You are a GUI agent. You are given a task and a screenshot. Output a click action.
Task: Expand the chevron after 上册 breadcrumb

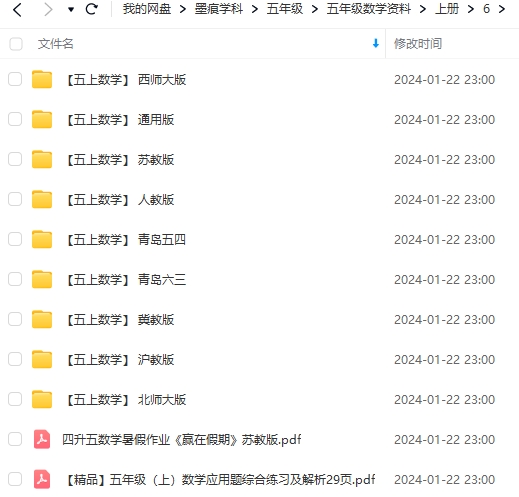471,9
